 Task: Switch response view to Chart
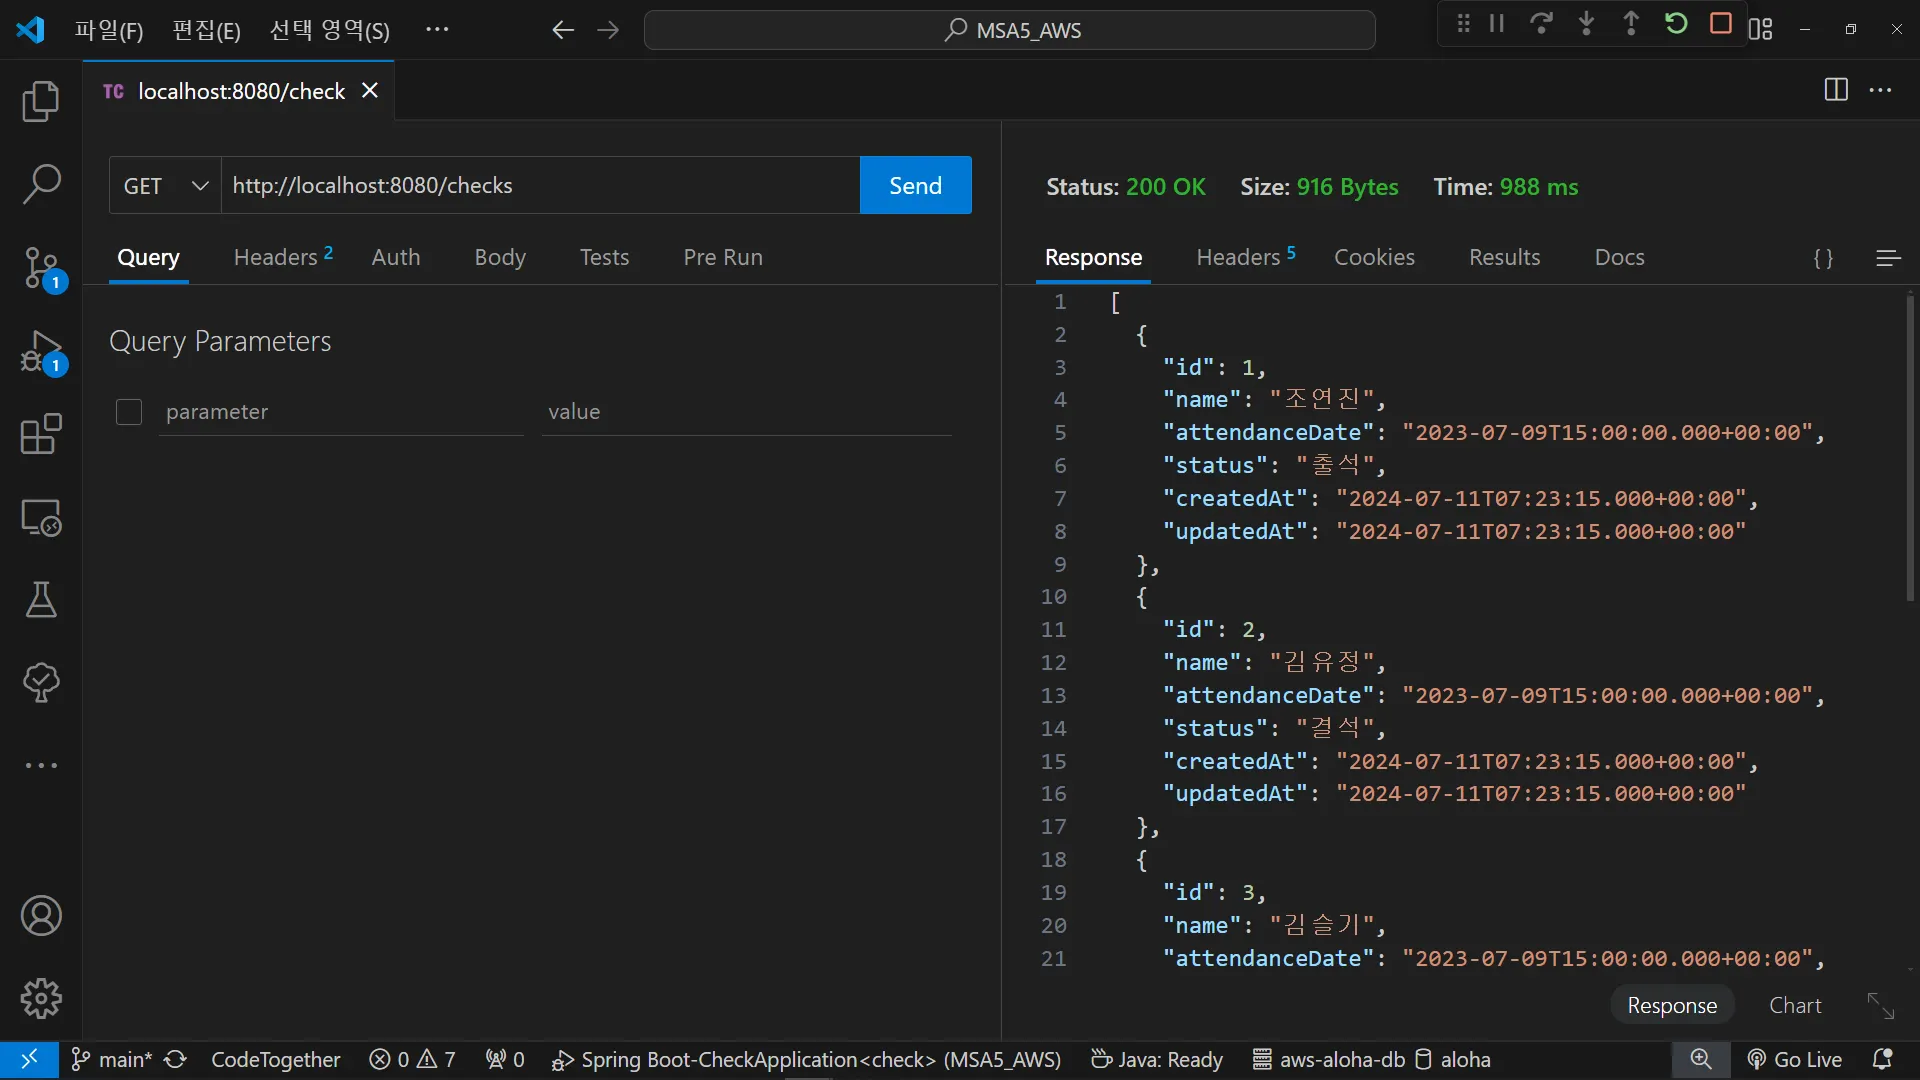pos(1795,1005)
